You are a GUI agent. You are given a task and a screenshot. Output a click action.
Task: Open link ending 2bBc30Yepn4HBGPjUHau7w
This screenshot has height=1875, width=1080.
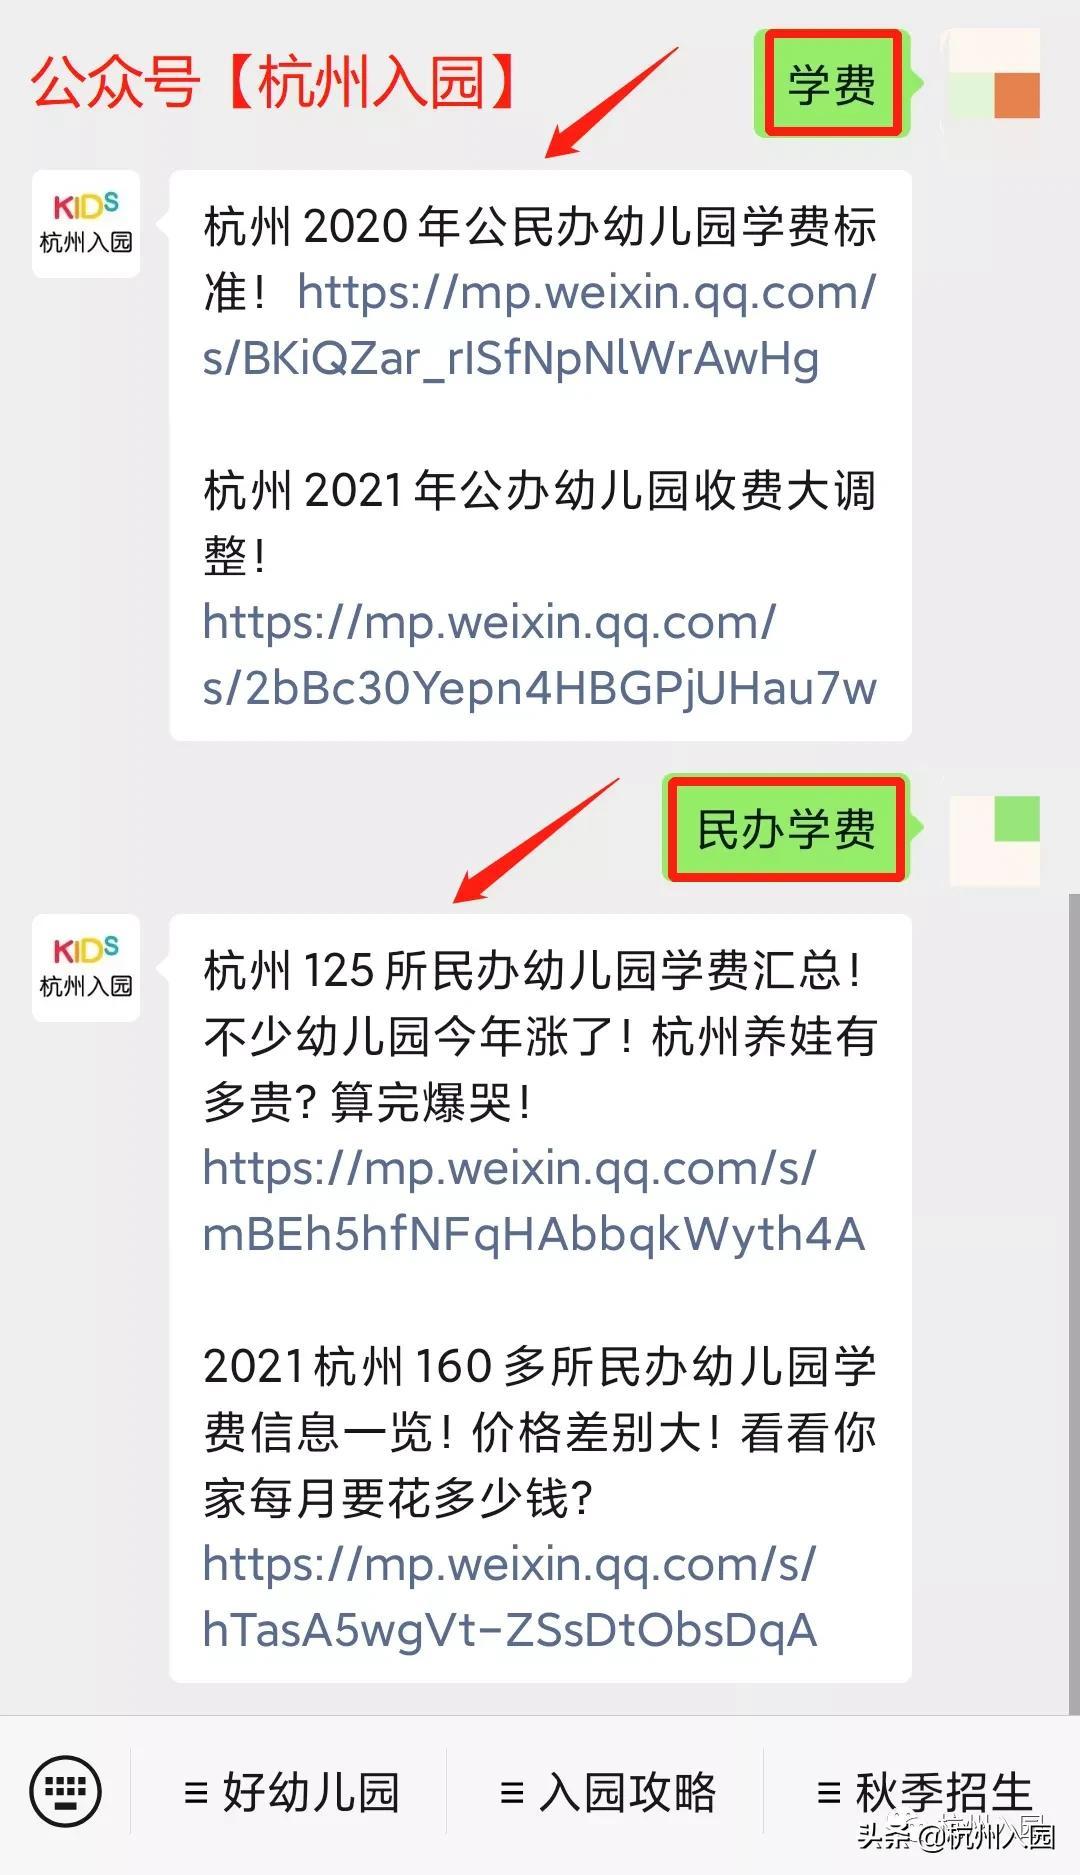[540, 655]
